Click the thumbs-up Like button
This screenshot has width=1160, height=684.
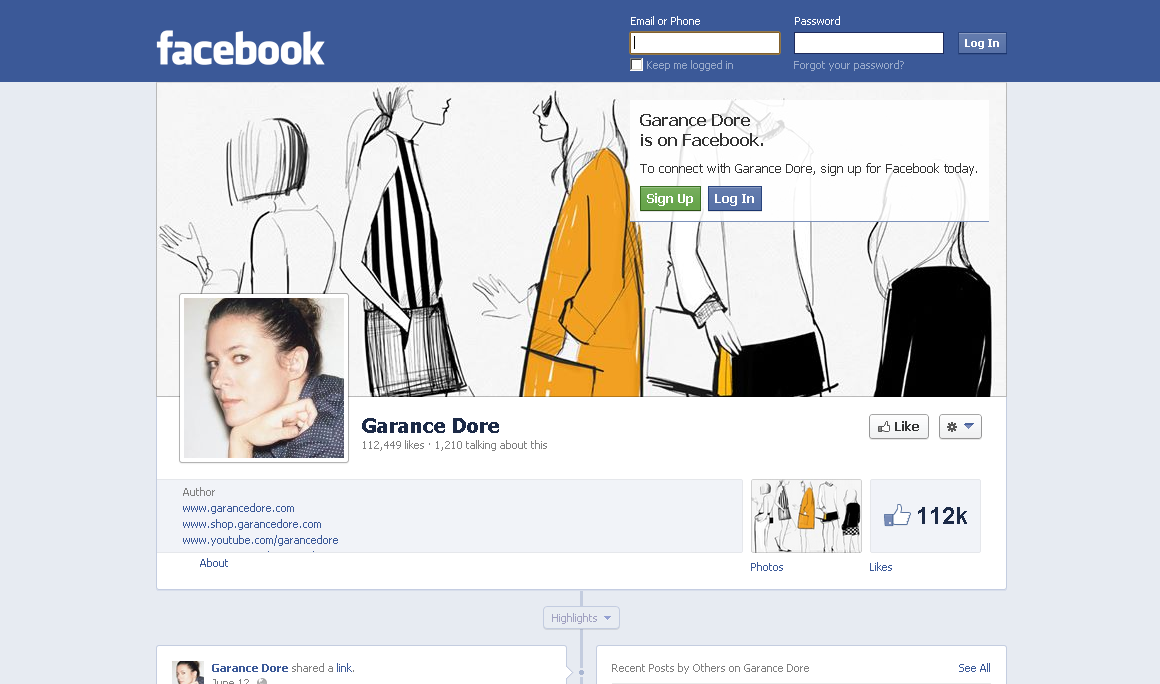898,427
